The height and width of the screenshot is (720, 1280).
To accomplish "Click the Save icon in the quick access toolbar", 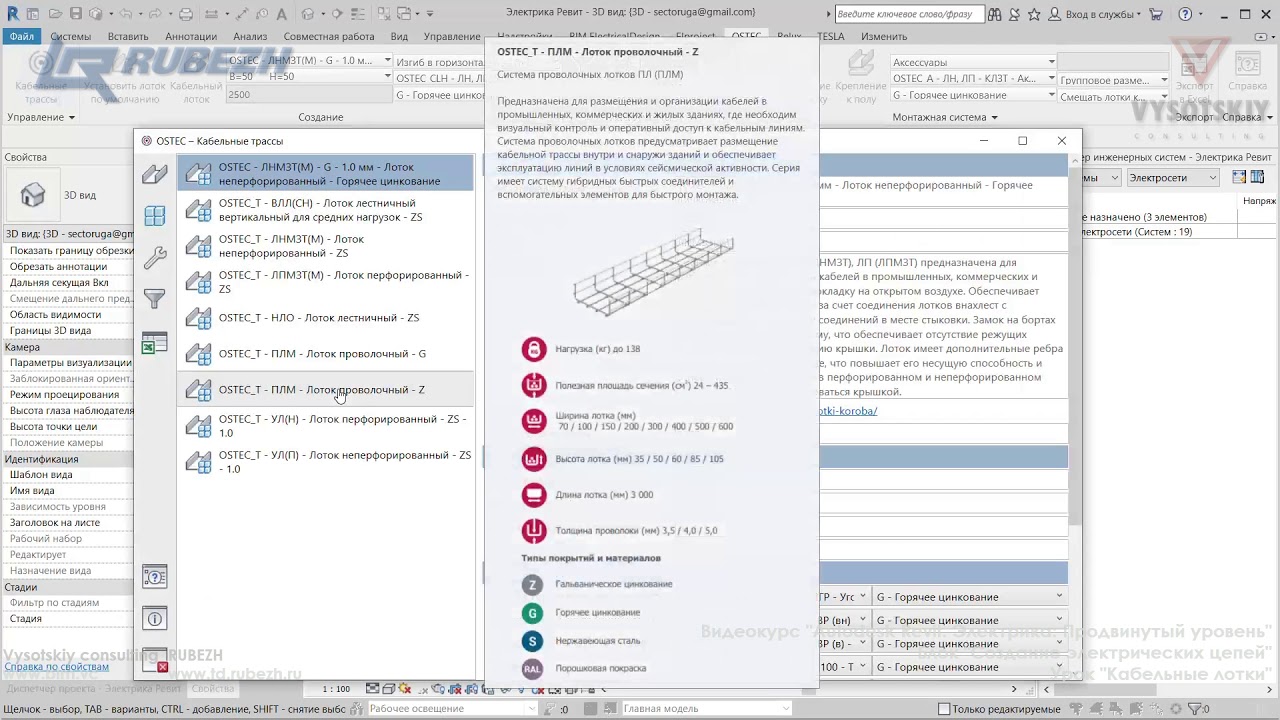I will 76,14.
